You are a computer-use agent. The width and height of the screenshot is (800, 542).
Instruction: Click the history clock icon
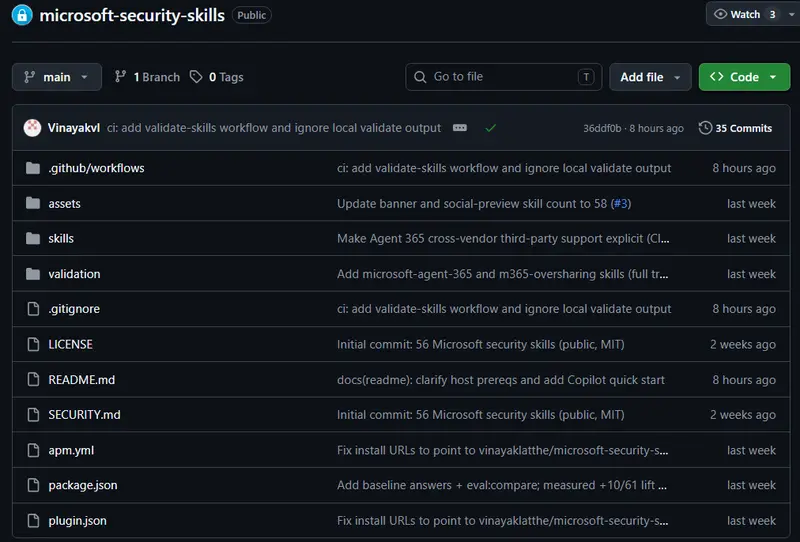[x=705, y=128]
